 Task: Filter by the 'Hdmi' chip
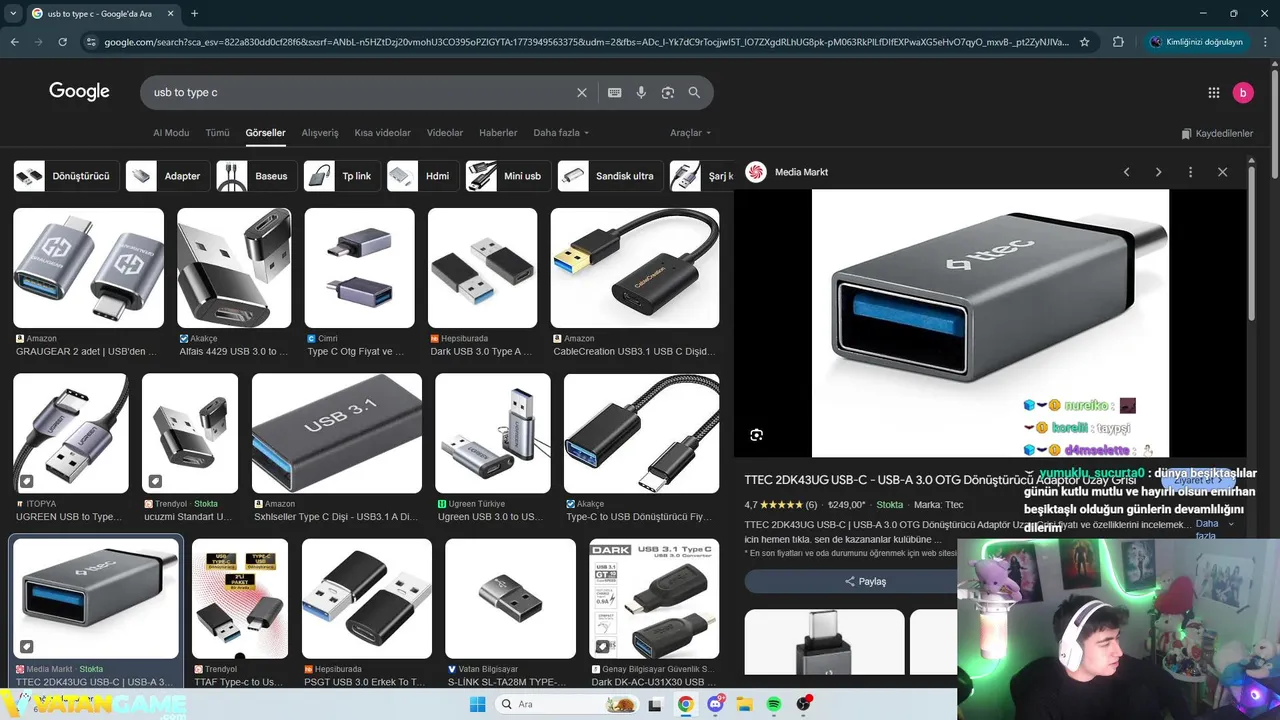pos(423,176)
